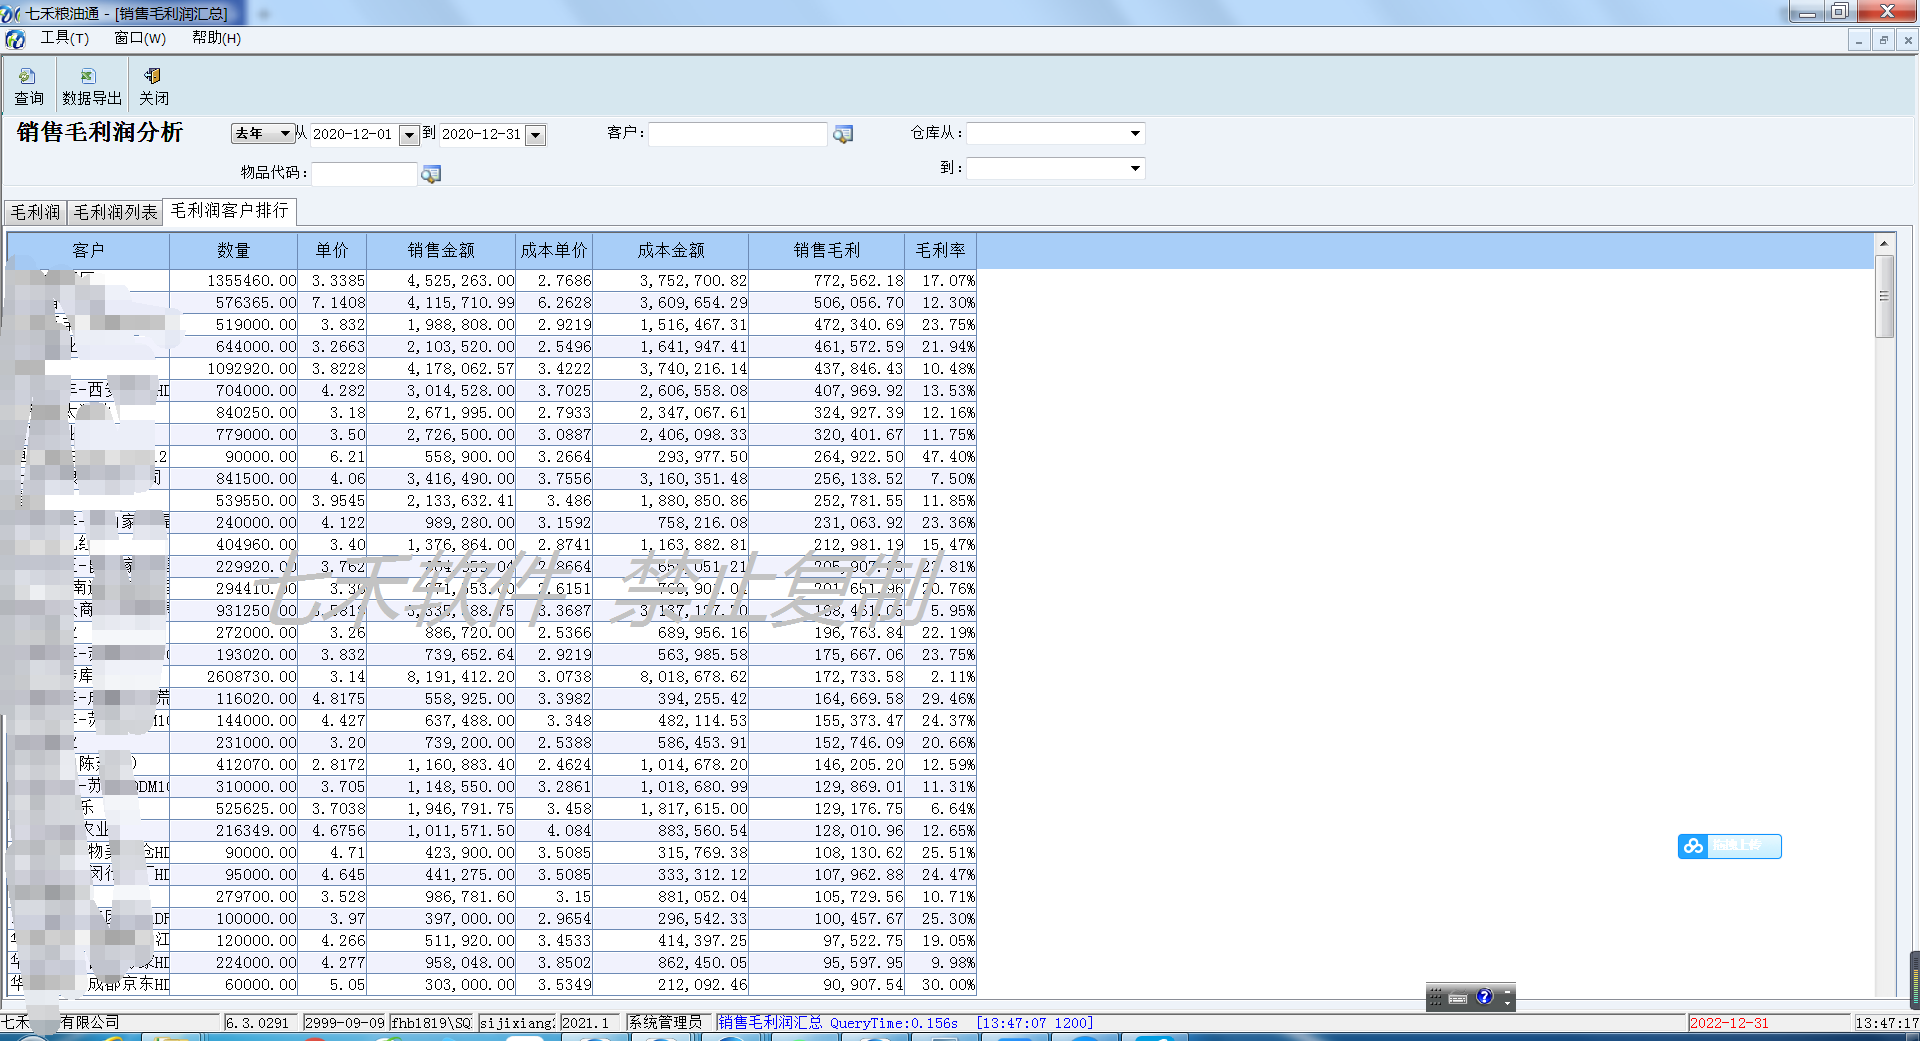This screenshot has height=1041, width=1920.
Task: Select the quantity cell 412070.00
Action: click(234, 765)
